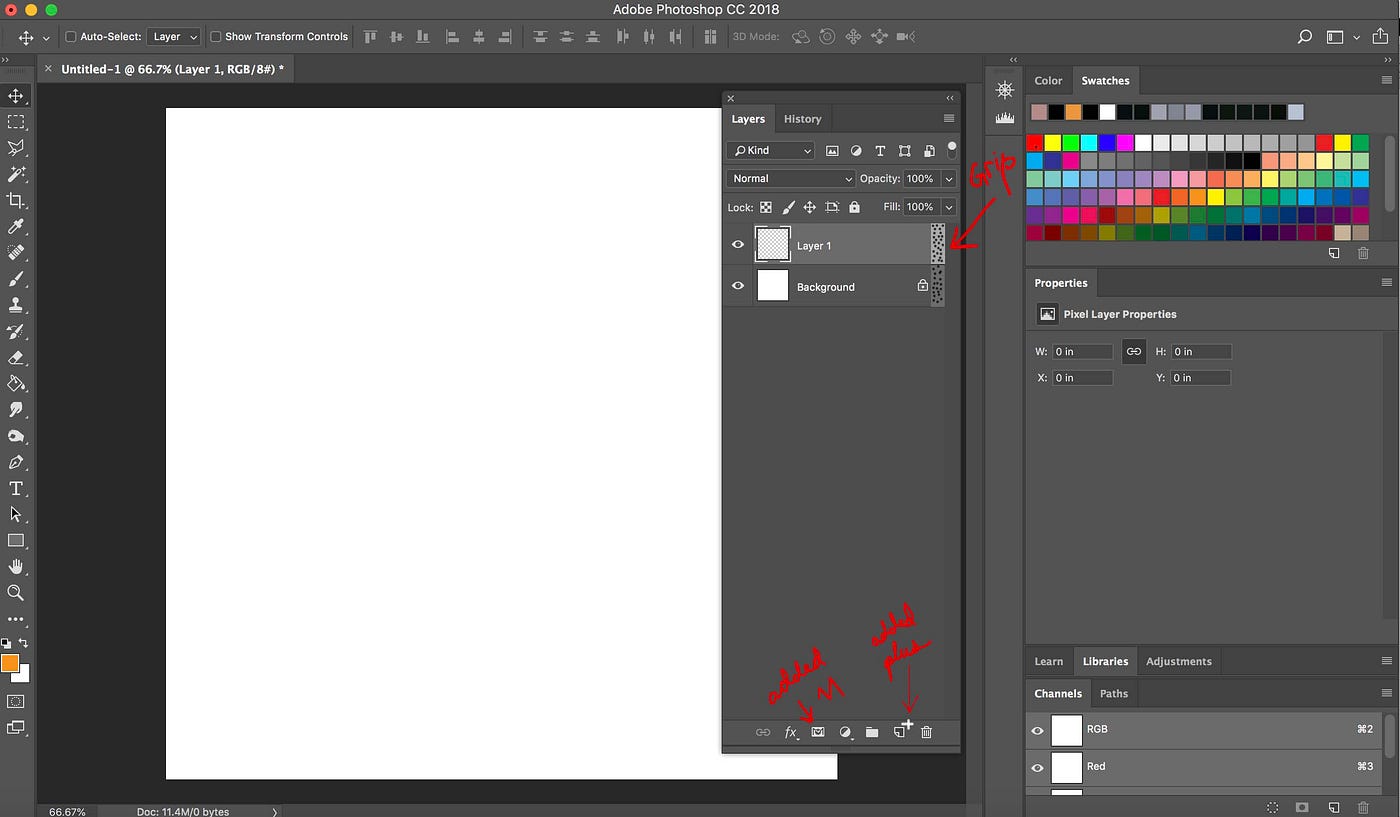
Task: Click the Add layer mask icon
Action: click(x=818, y=732)
